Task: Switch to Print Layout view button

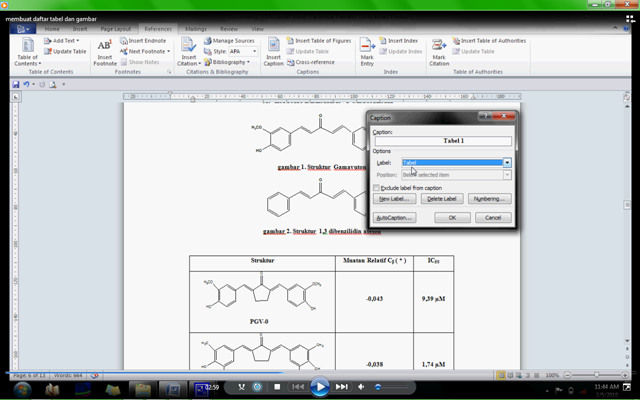Action: 500,375
